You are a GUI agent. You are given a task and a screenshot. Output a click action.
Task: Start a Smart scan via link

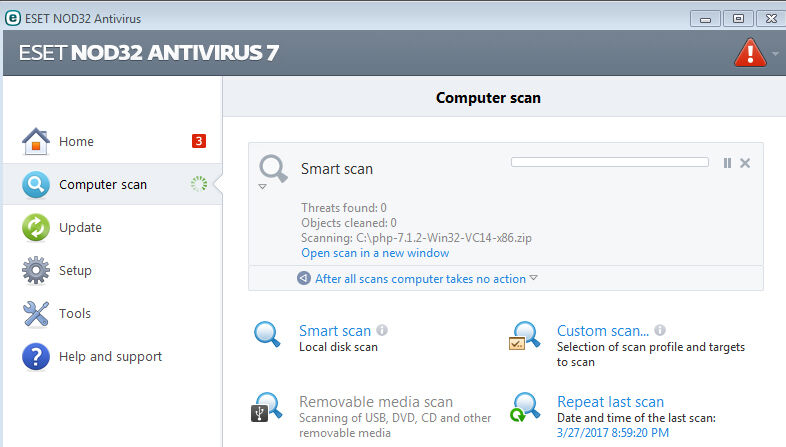click(x=335, y=331)
